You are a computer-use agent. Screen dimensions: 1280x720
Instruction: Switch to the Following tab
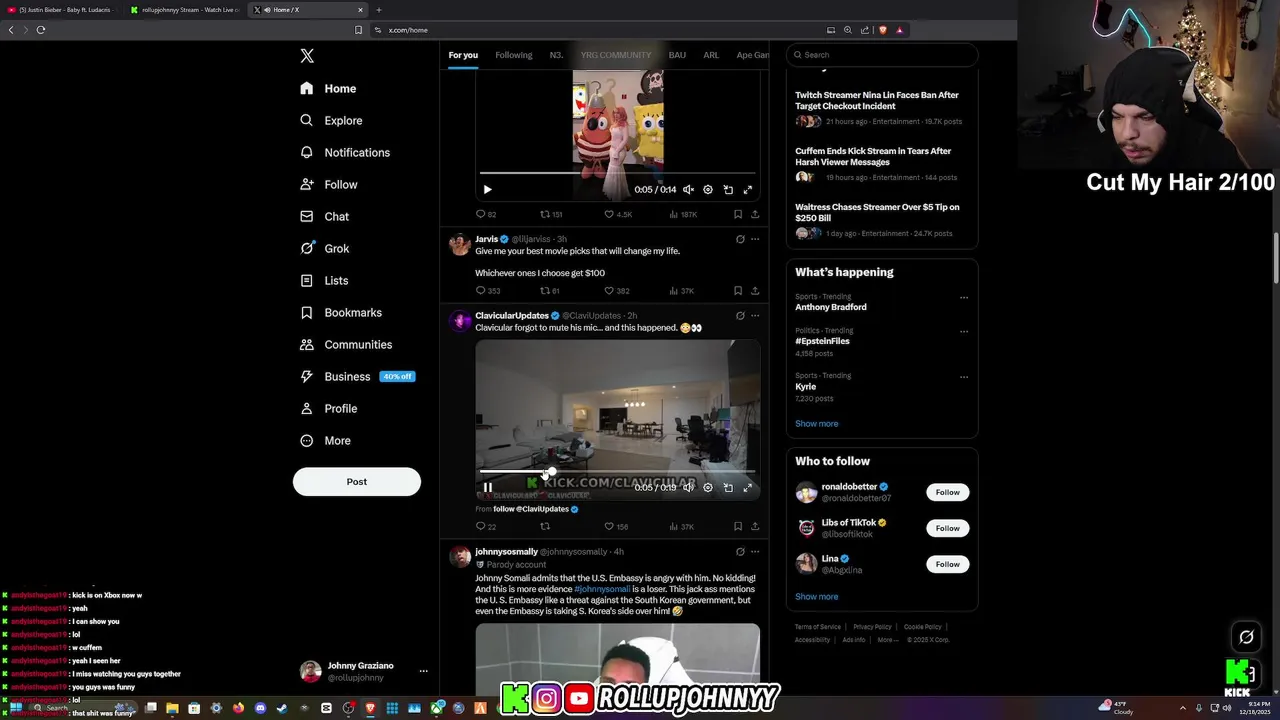(514, 55)
